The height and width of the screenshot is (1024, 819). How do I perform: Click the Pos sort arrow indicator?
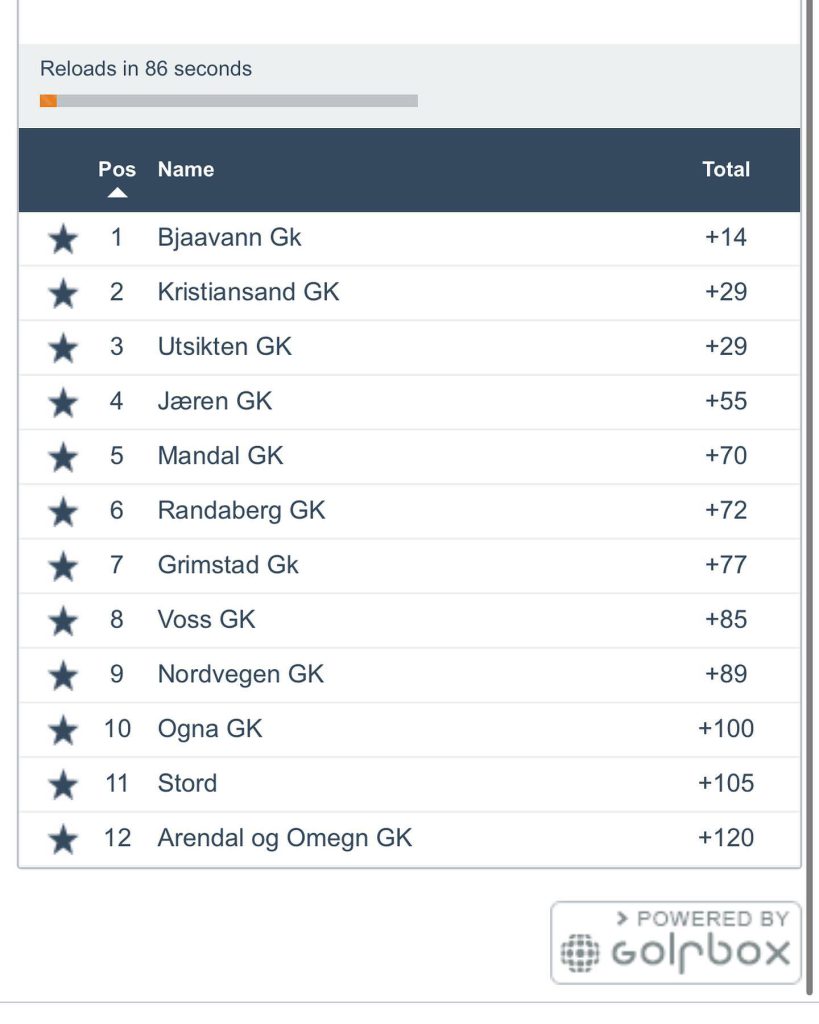117,193
